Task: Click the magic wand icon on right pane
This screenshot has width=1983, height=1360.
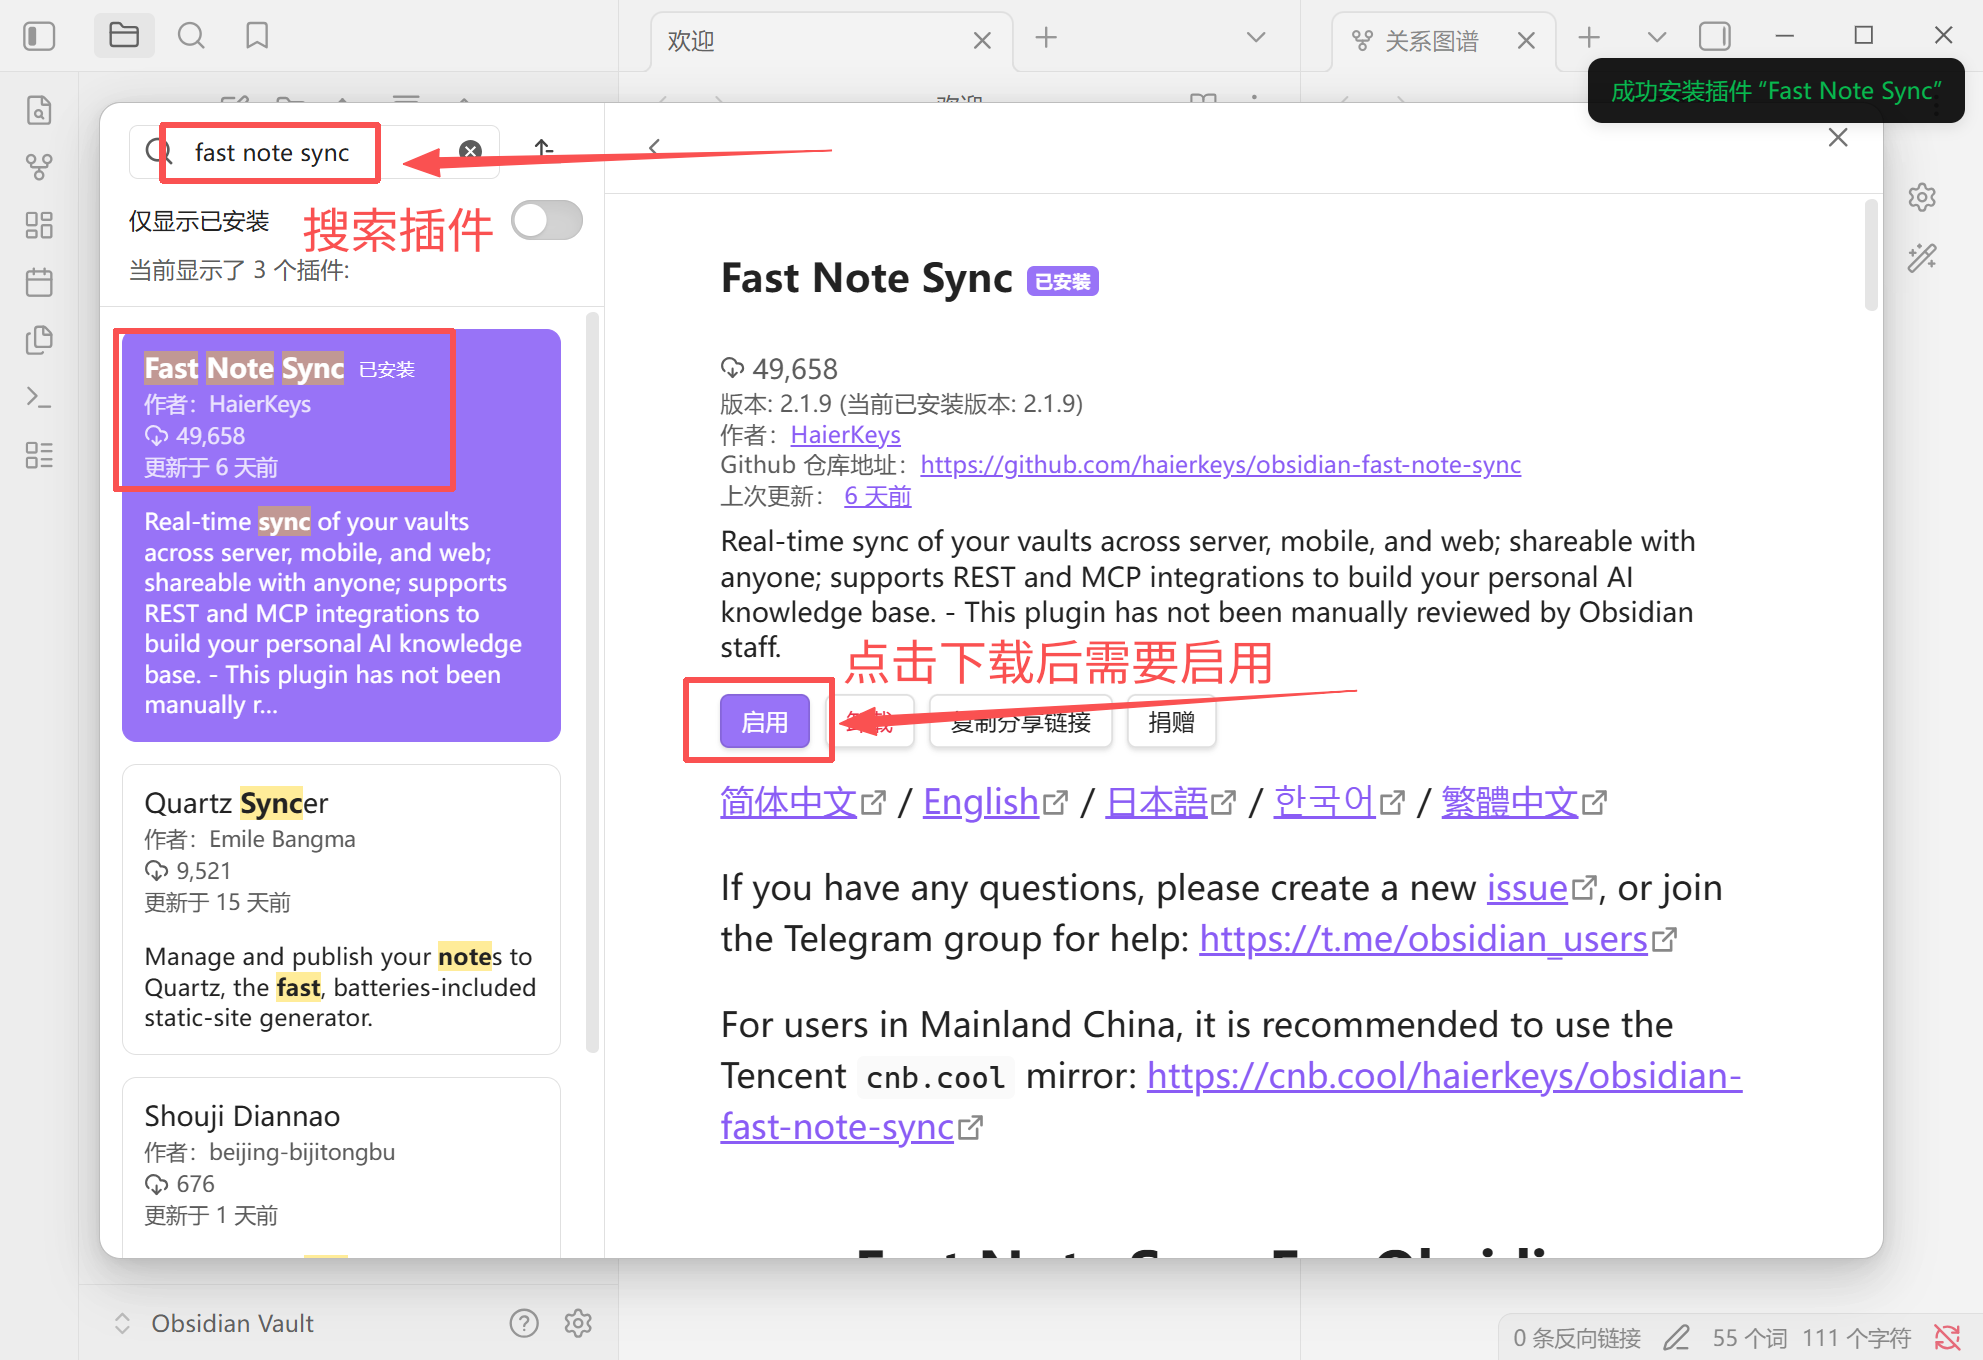Action: [1921, 258]
